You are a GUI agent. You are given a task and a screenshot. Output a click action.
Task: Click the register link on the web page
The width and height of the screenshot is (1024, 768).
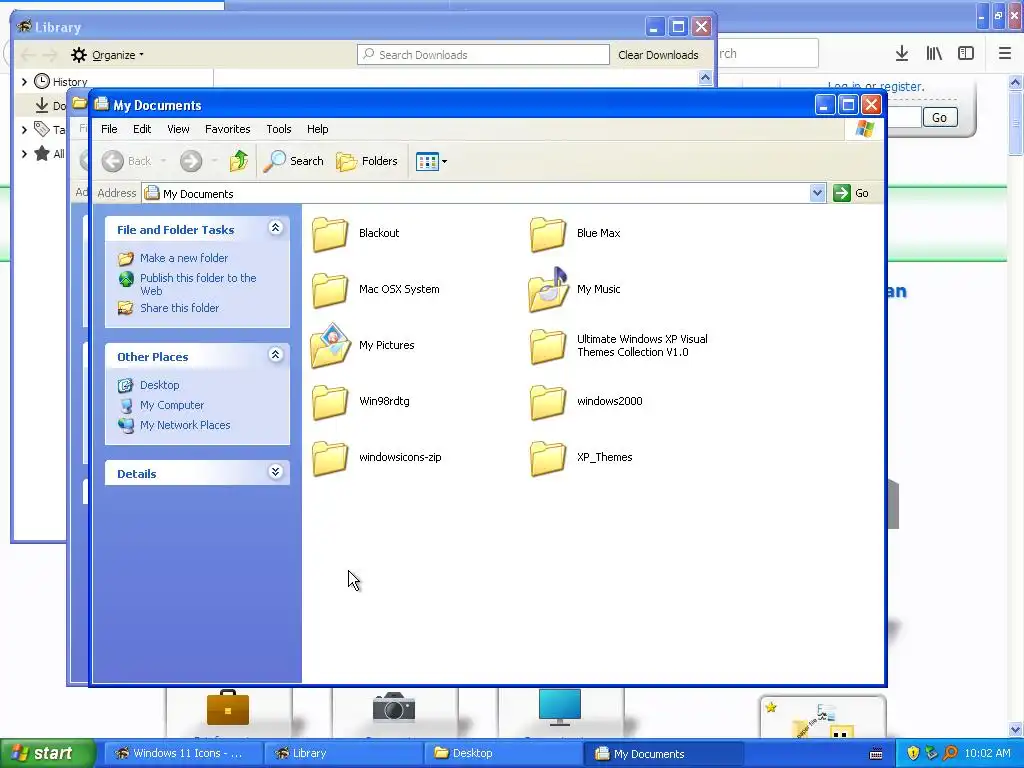click(x=902, y=86)
